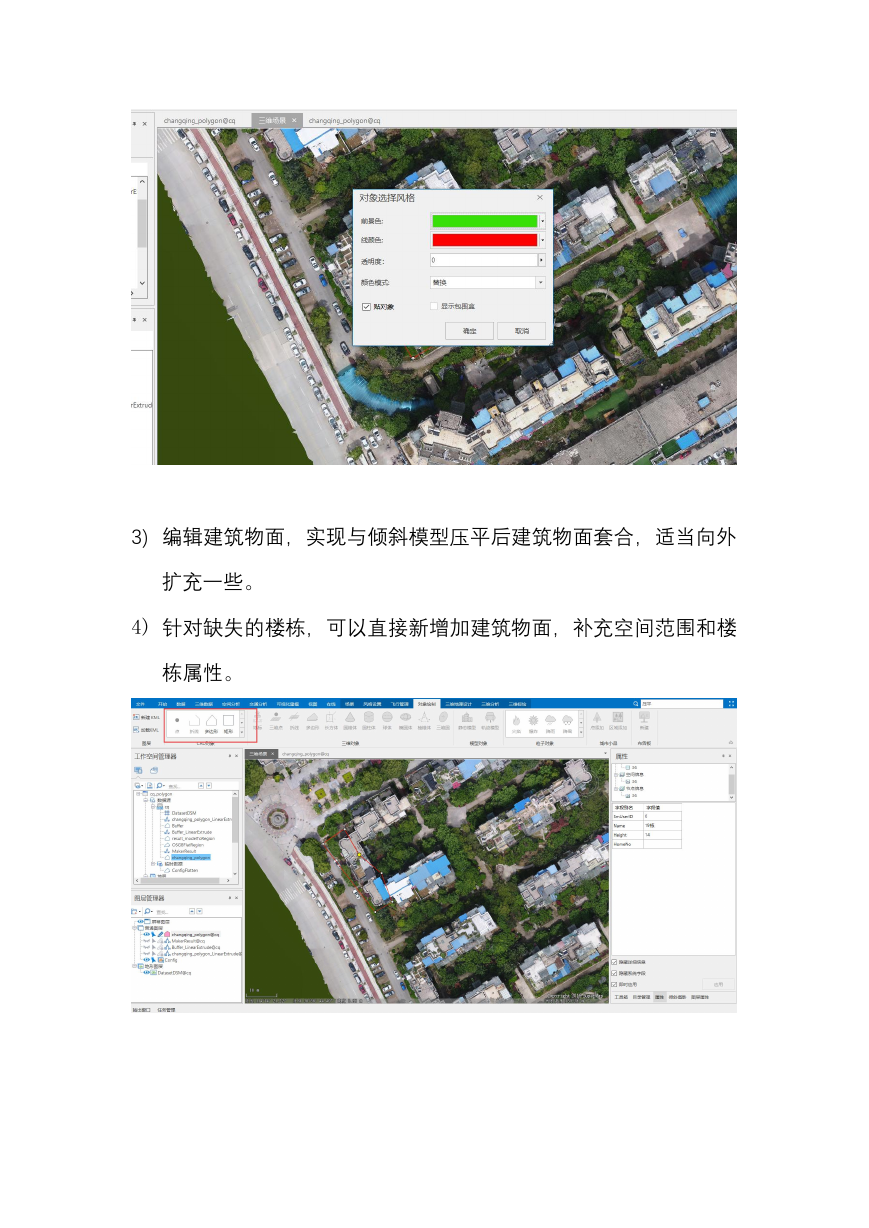Click the 透明度 input field

click(x=484, y=260)
